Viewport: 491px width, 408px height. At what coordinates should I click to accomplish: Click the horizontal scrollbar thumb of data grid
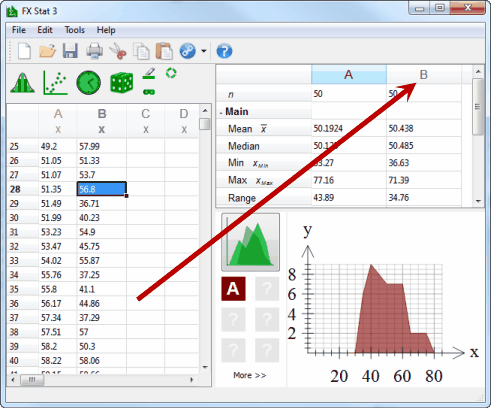(32, 380)
